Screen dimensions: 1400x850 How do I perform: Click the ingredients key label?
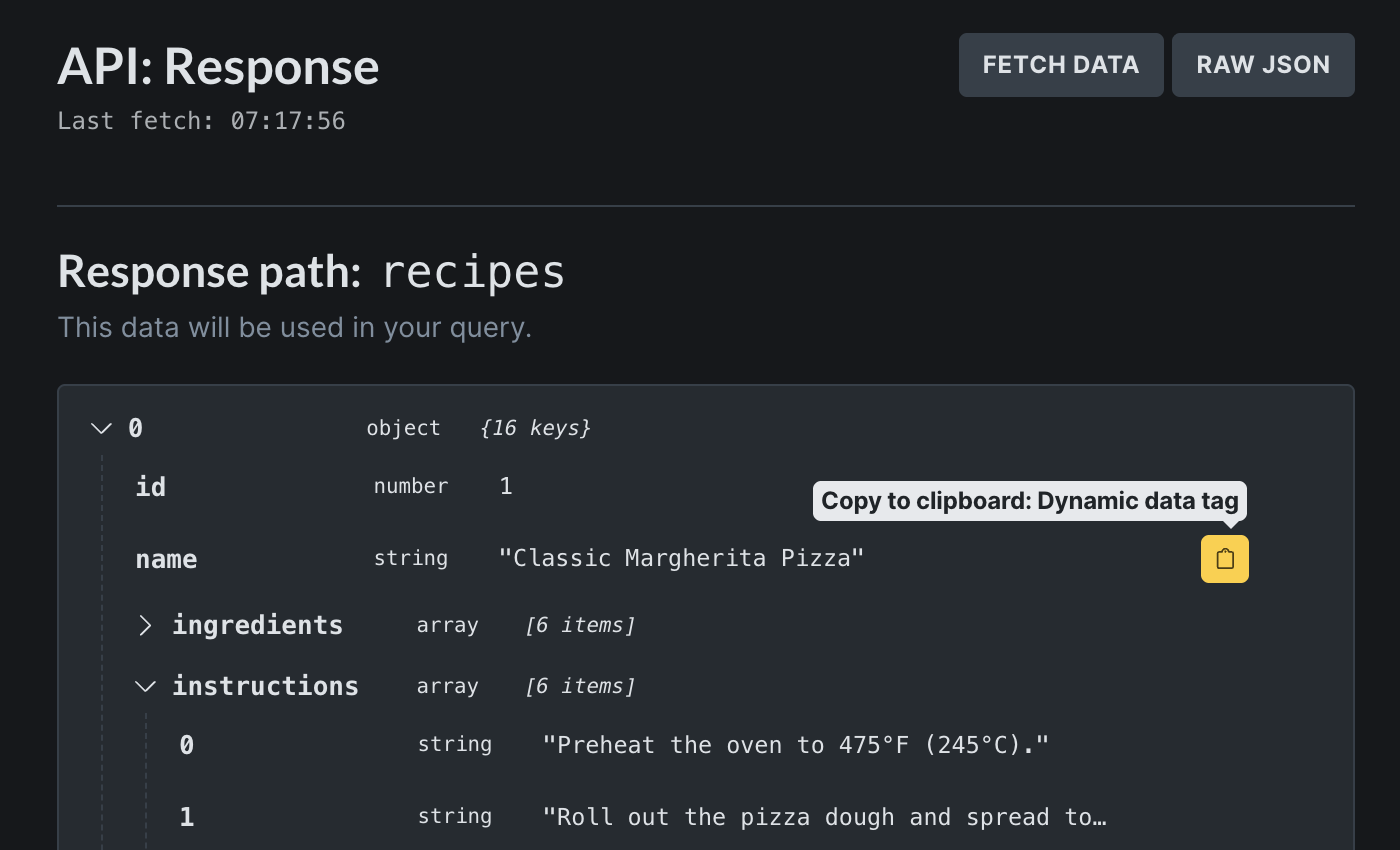click(257, 625)
